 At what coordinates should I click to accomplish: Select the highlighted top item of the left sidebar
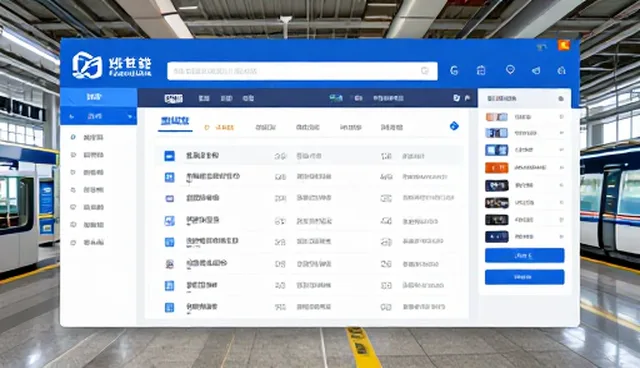point(98,97)
